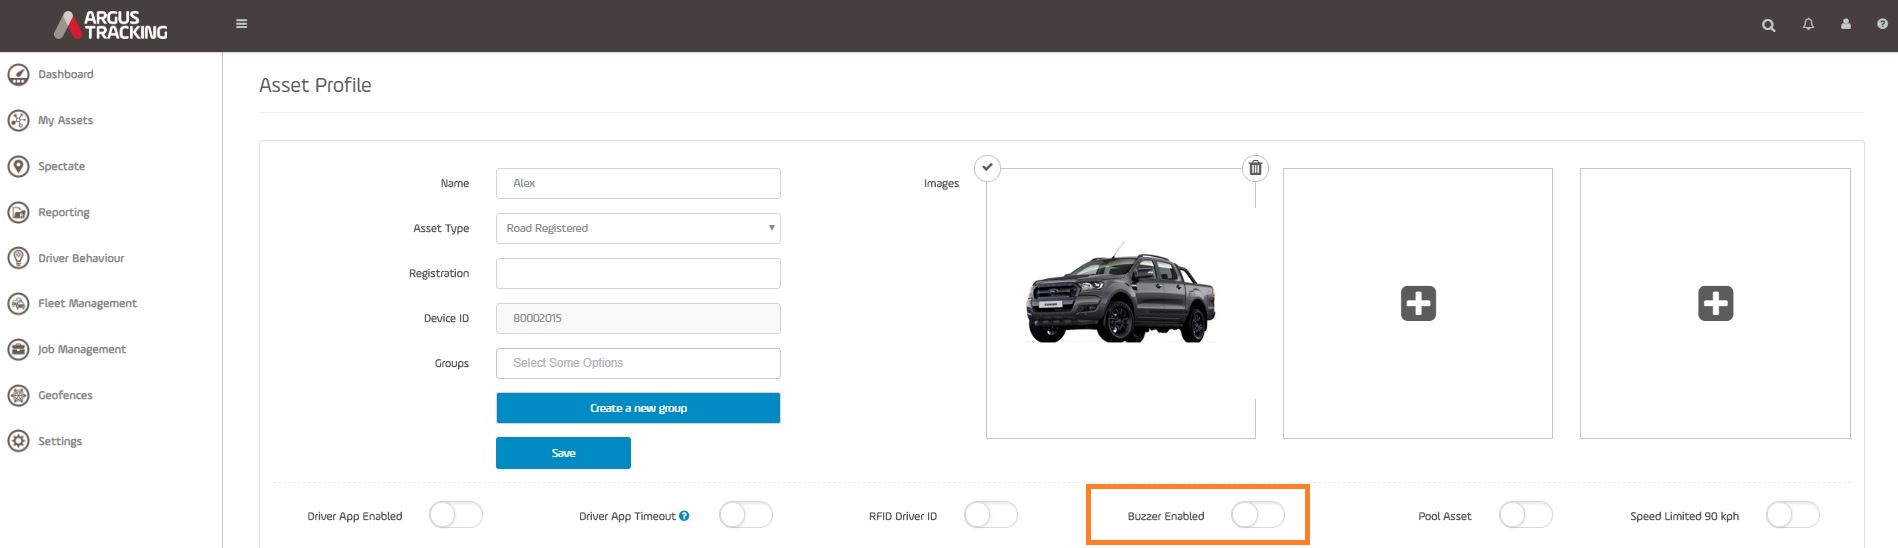The height and width of the screenshot is (548, 1898).
Task: Click the Dashboard gauge icon
Action: pos(18,74)
